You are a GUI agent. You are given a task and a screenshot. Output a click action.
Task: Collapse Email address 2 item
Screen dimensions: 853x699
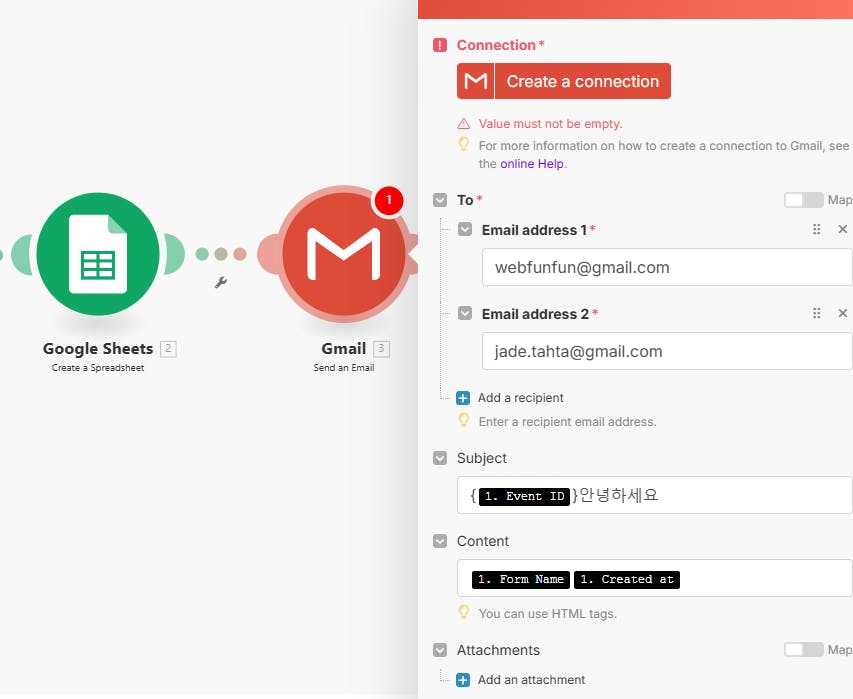point(465,313)
